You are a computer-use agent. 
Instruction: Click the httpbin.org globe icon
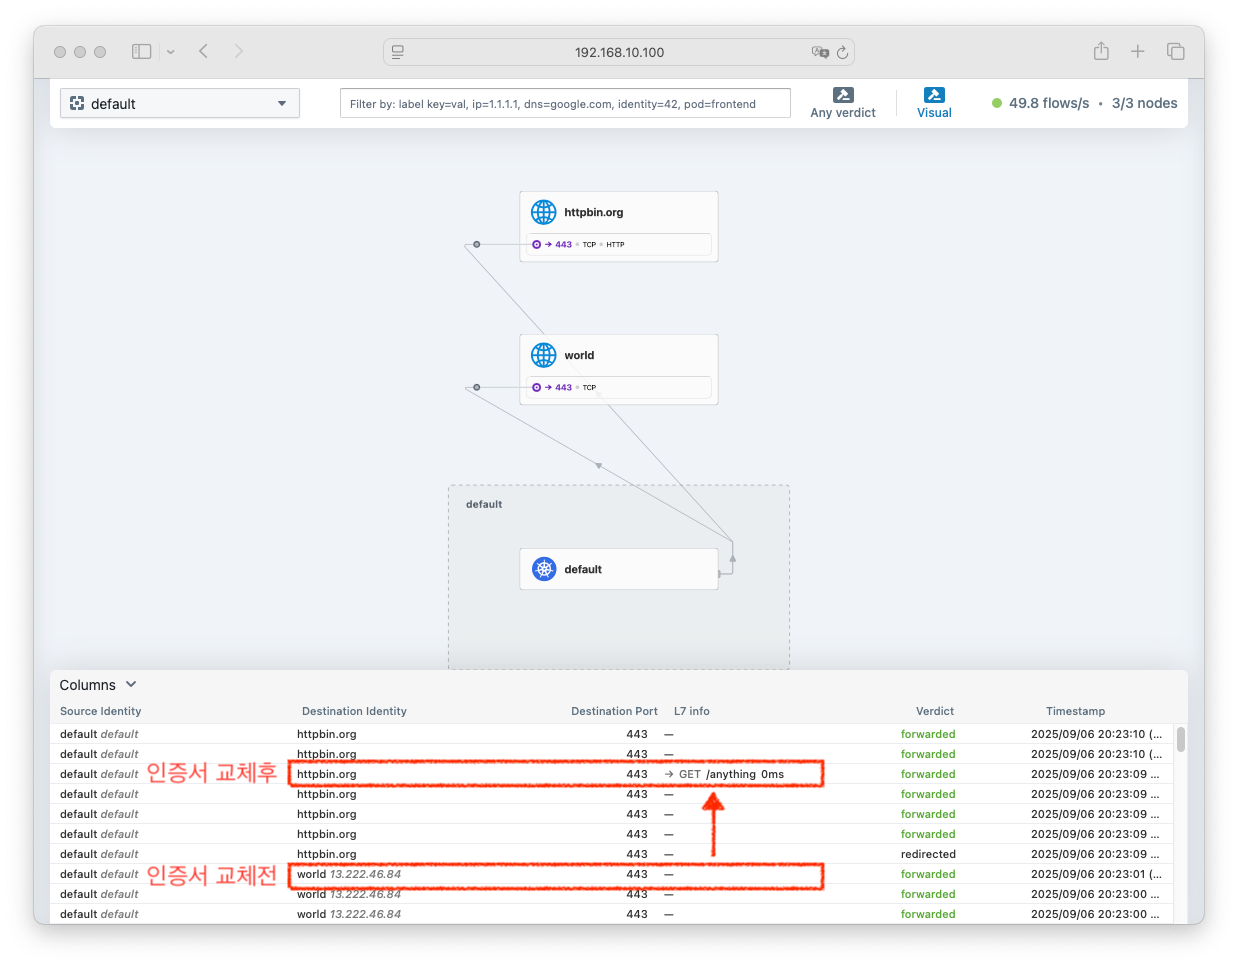click(x=544, y=212)
